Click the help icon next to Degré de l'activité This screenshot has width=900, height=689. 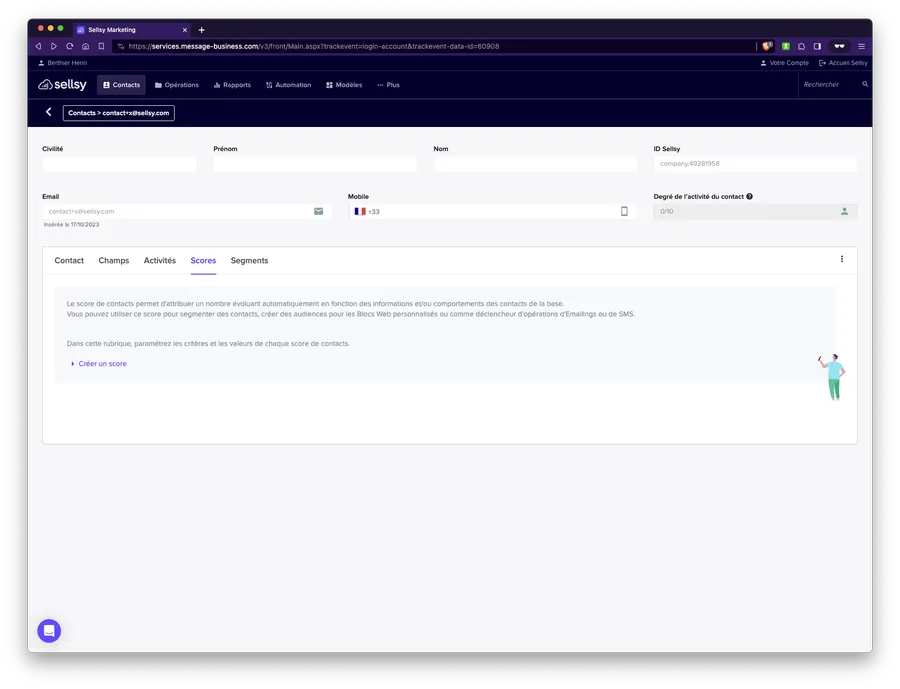(x=749, y=197)
